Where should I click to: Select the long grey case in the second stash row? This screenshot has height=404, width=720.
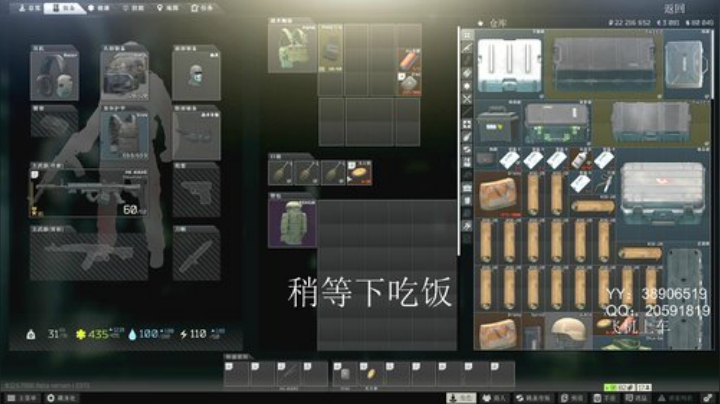[x=651, y=124]
